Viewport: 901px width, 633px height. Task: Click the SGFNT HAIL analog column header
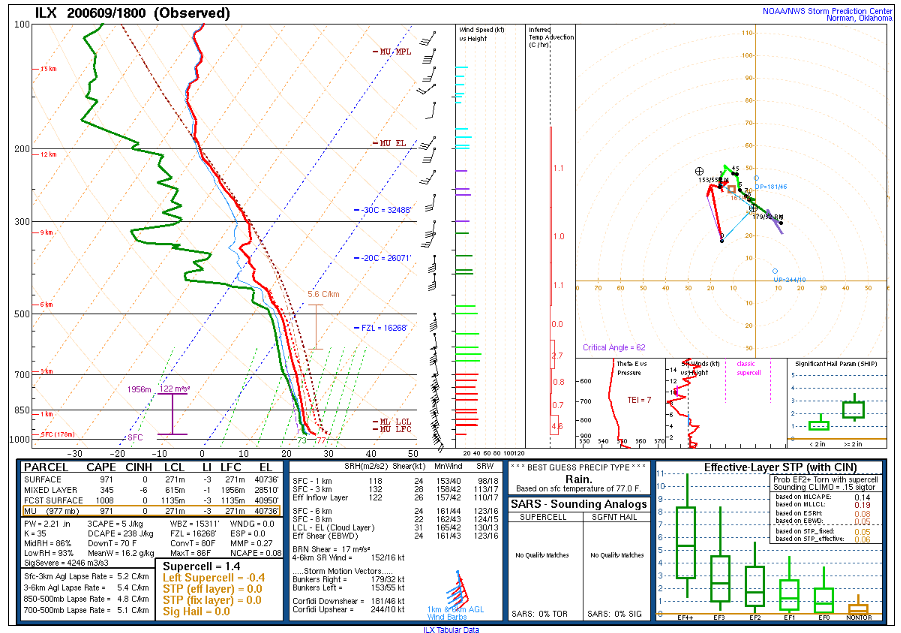coord(617,517)
